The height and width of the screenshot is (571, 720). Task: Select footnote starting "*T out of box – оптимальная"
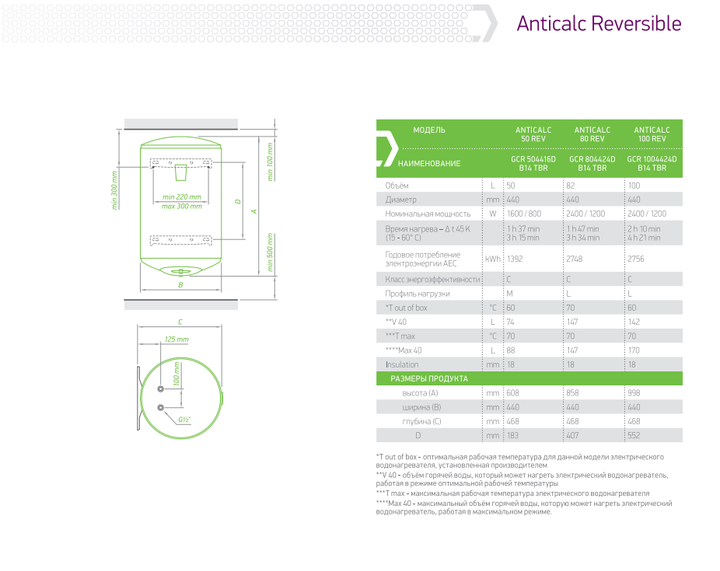pos(520,461)
